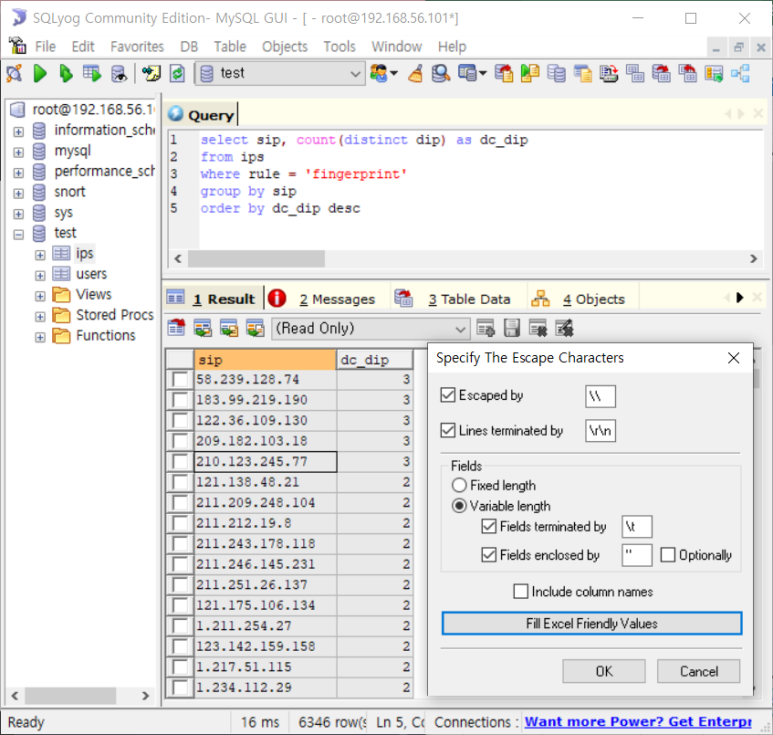
Task: Click the green Execute Query play icon
Action: (40, 74)
